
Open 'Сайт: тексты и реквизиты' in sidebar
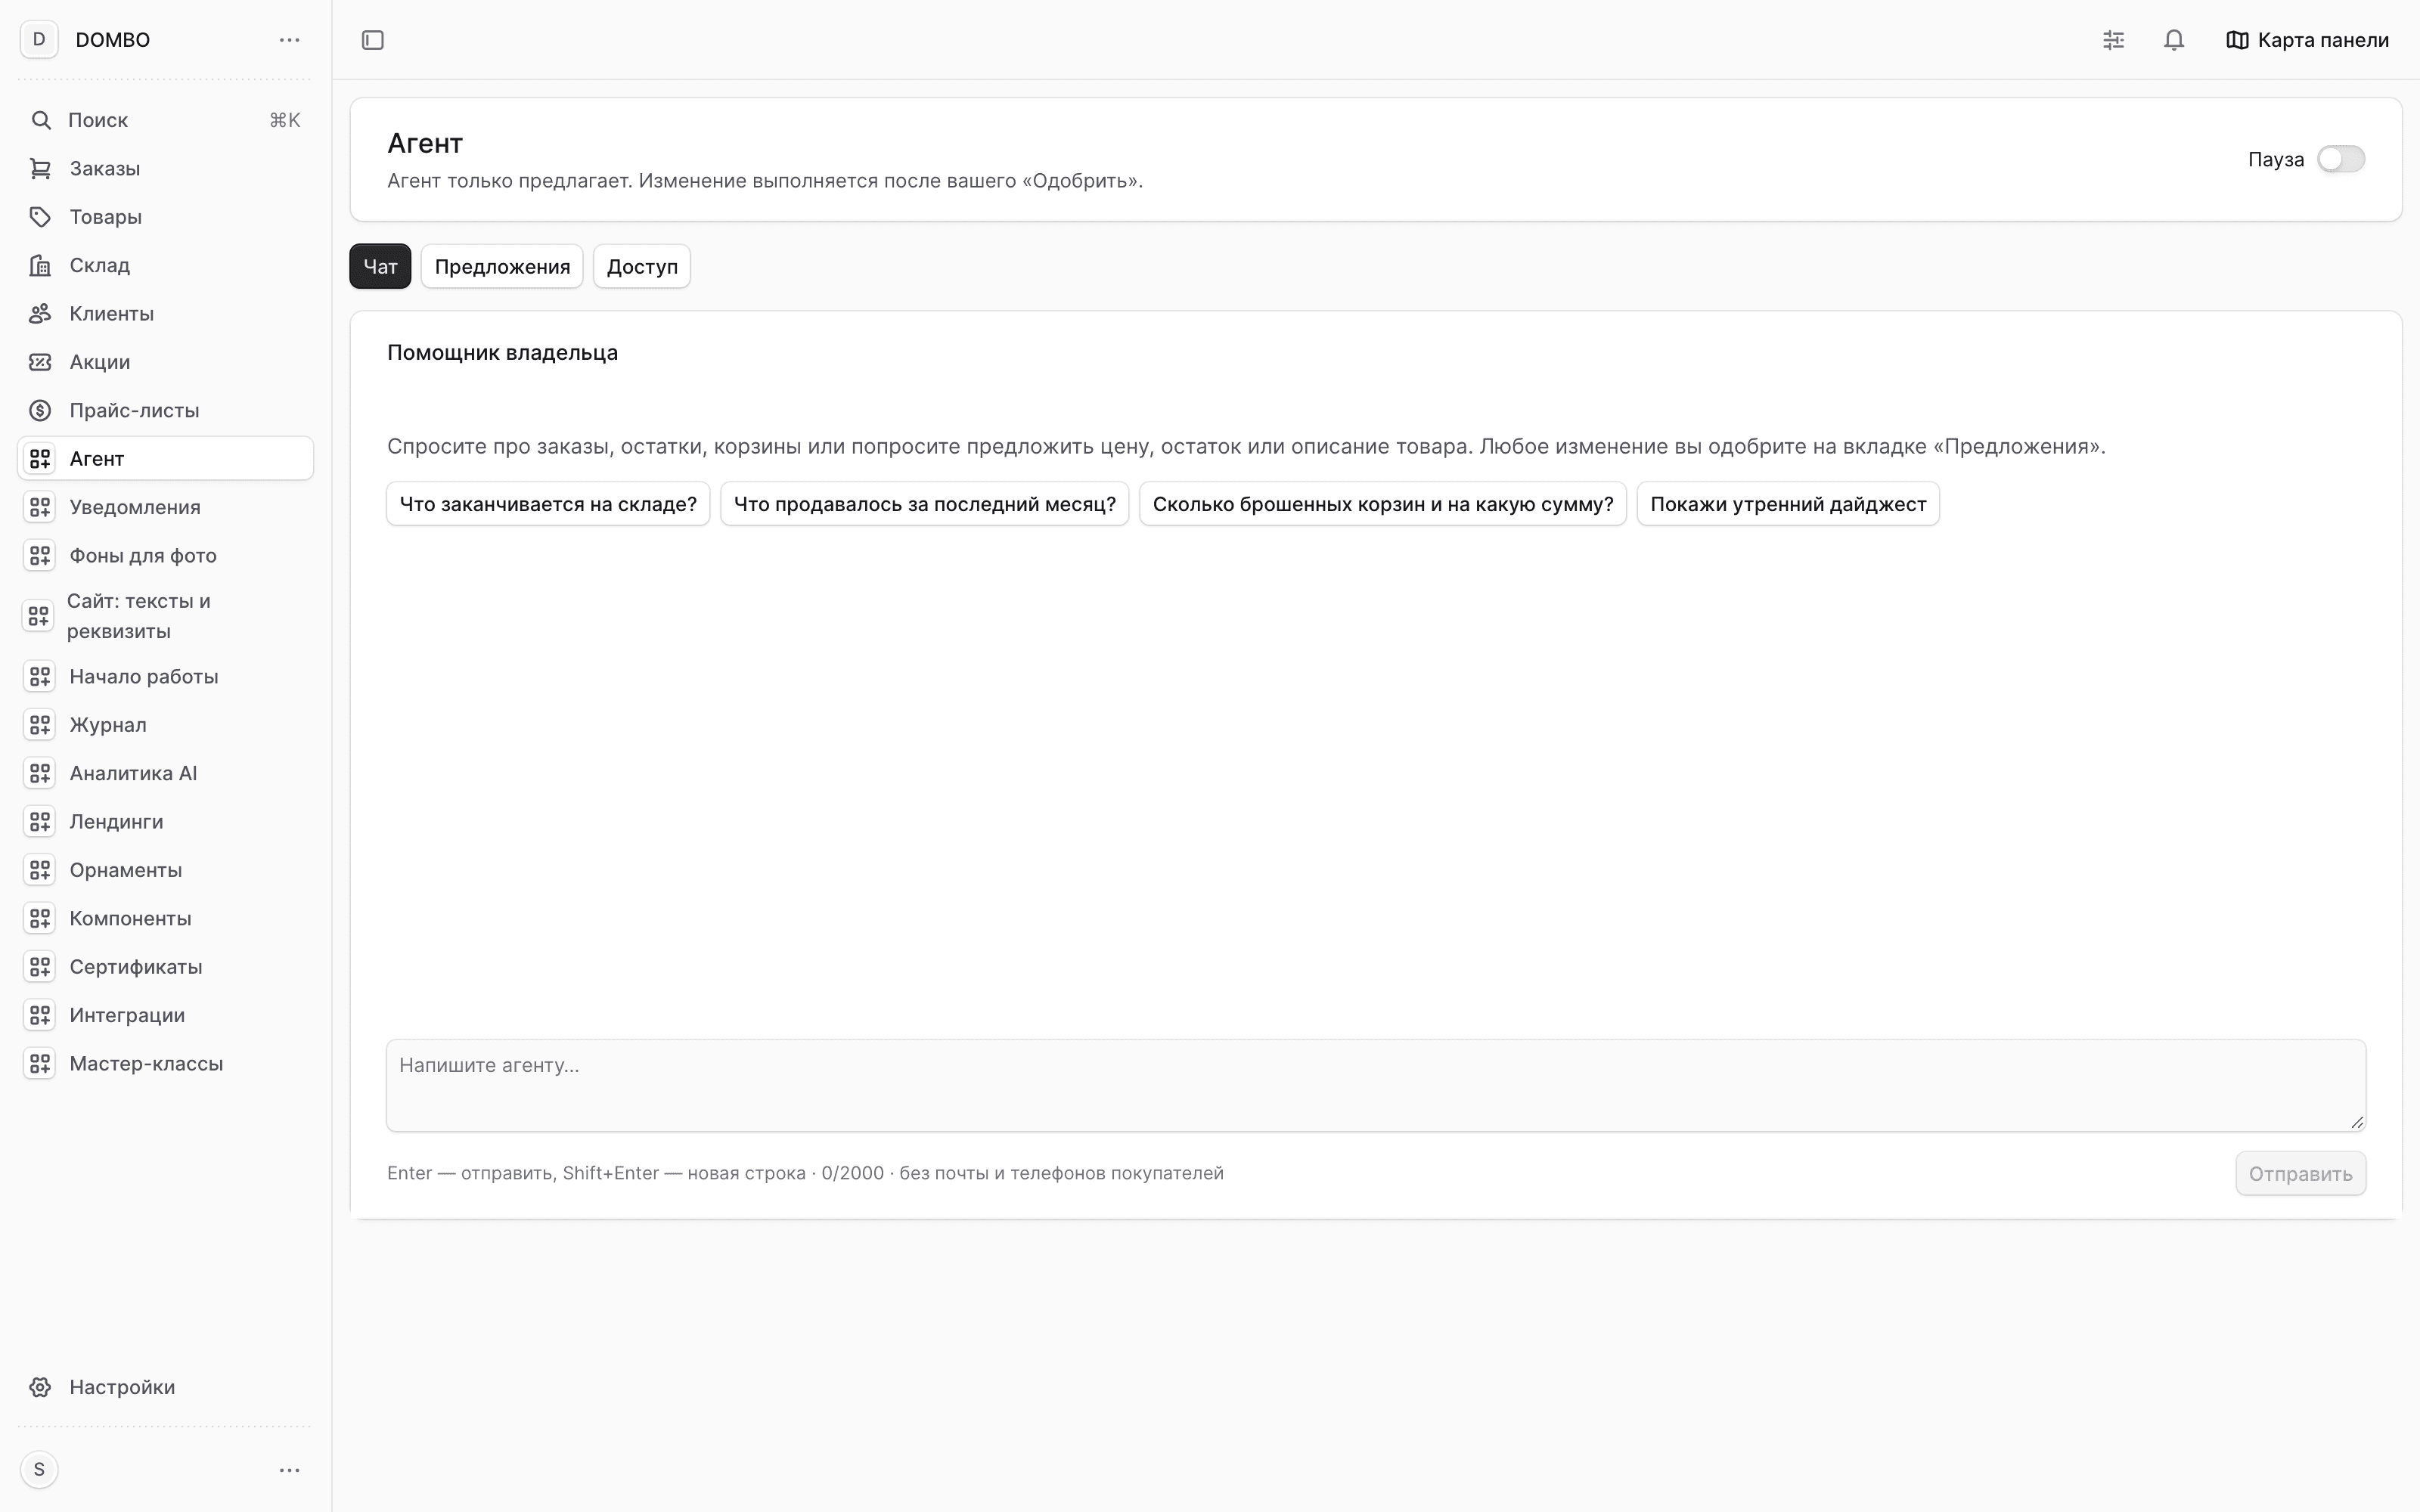pyautogui.click(x=166, y=616)
